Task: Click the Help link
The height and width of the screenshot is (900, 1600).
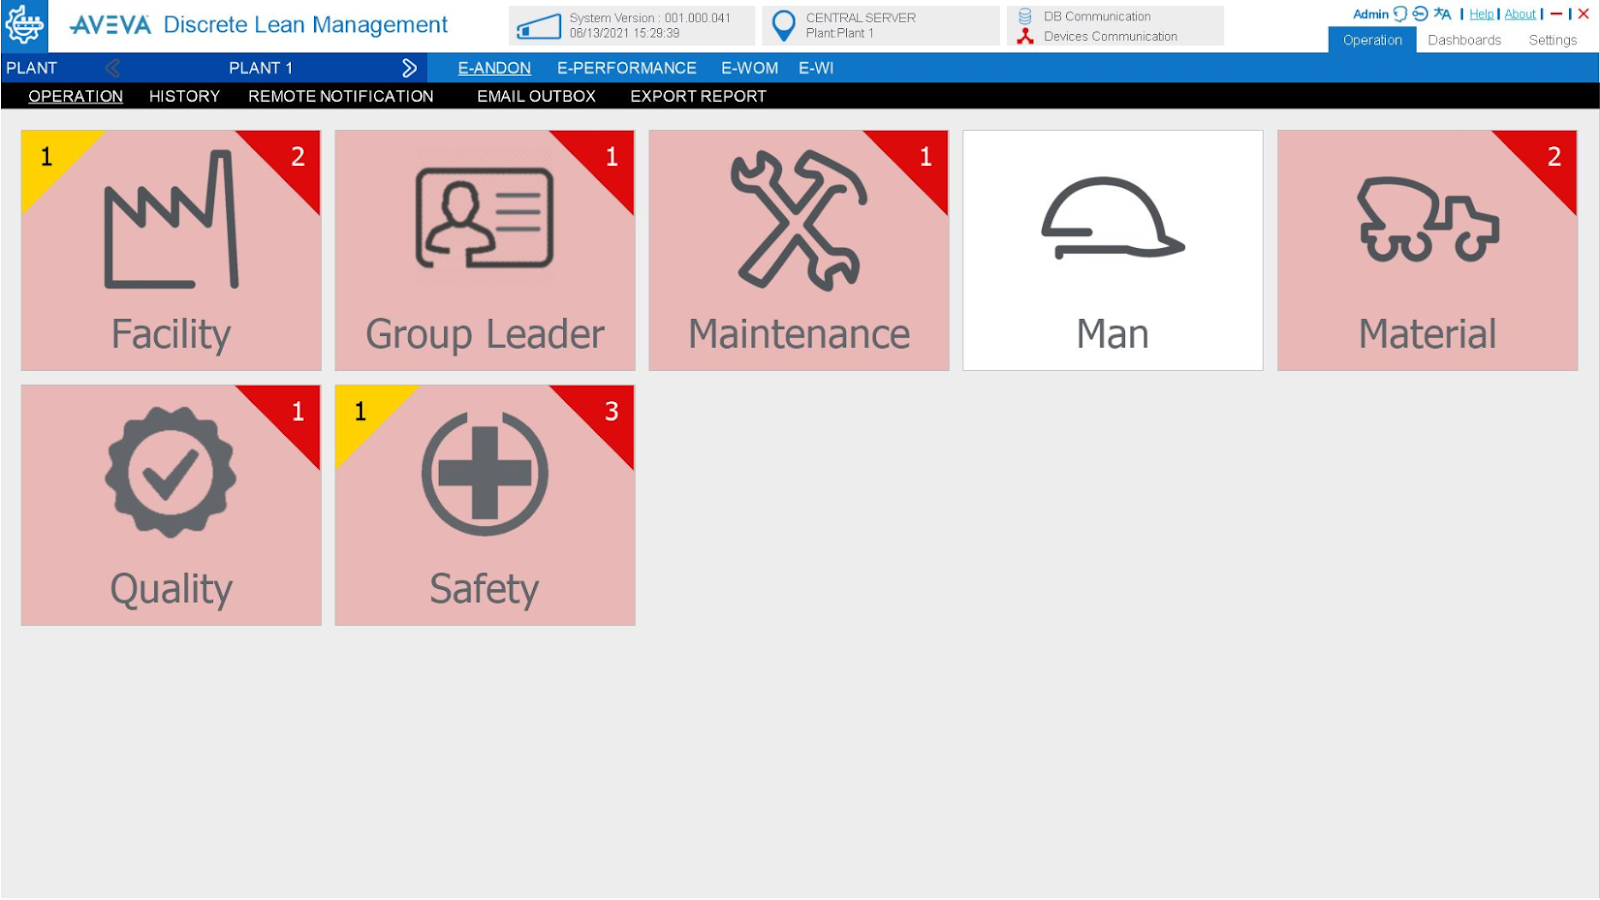Action: 1481,14
